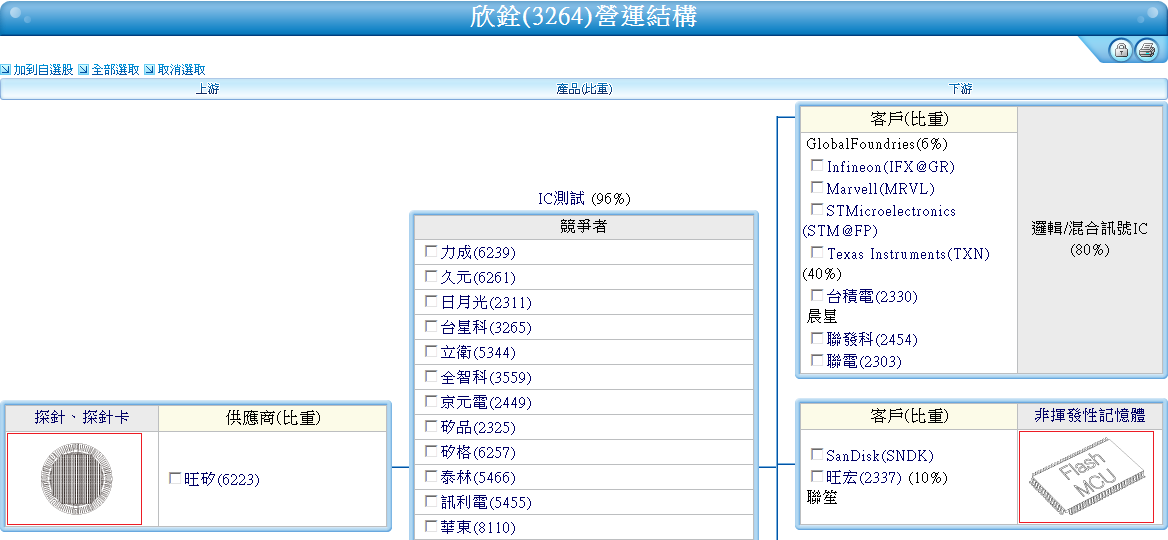
Task: Tick the 訊利電(5455) checkbox
Action: pyautogui.click(x=431, y=502)
